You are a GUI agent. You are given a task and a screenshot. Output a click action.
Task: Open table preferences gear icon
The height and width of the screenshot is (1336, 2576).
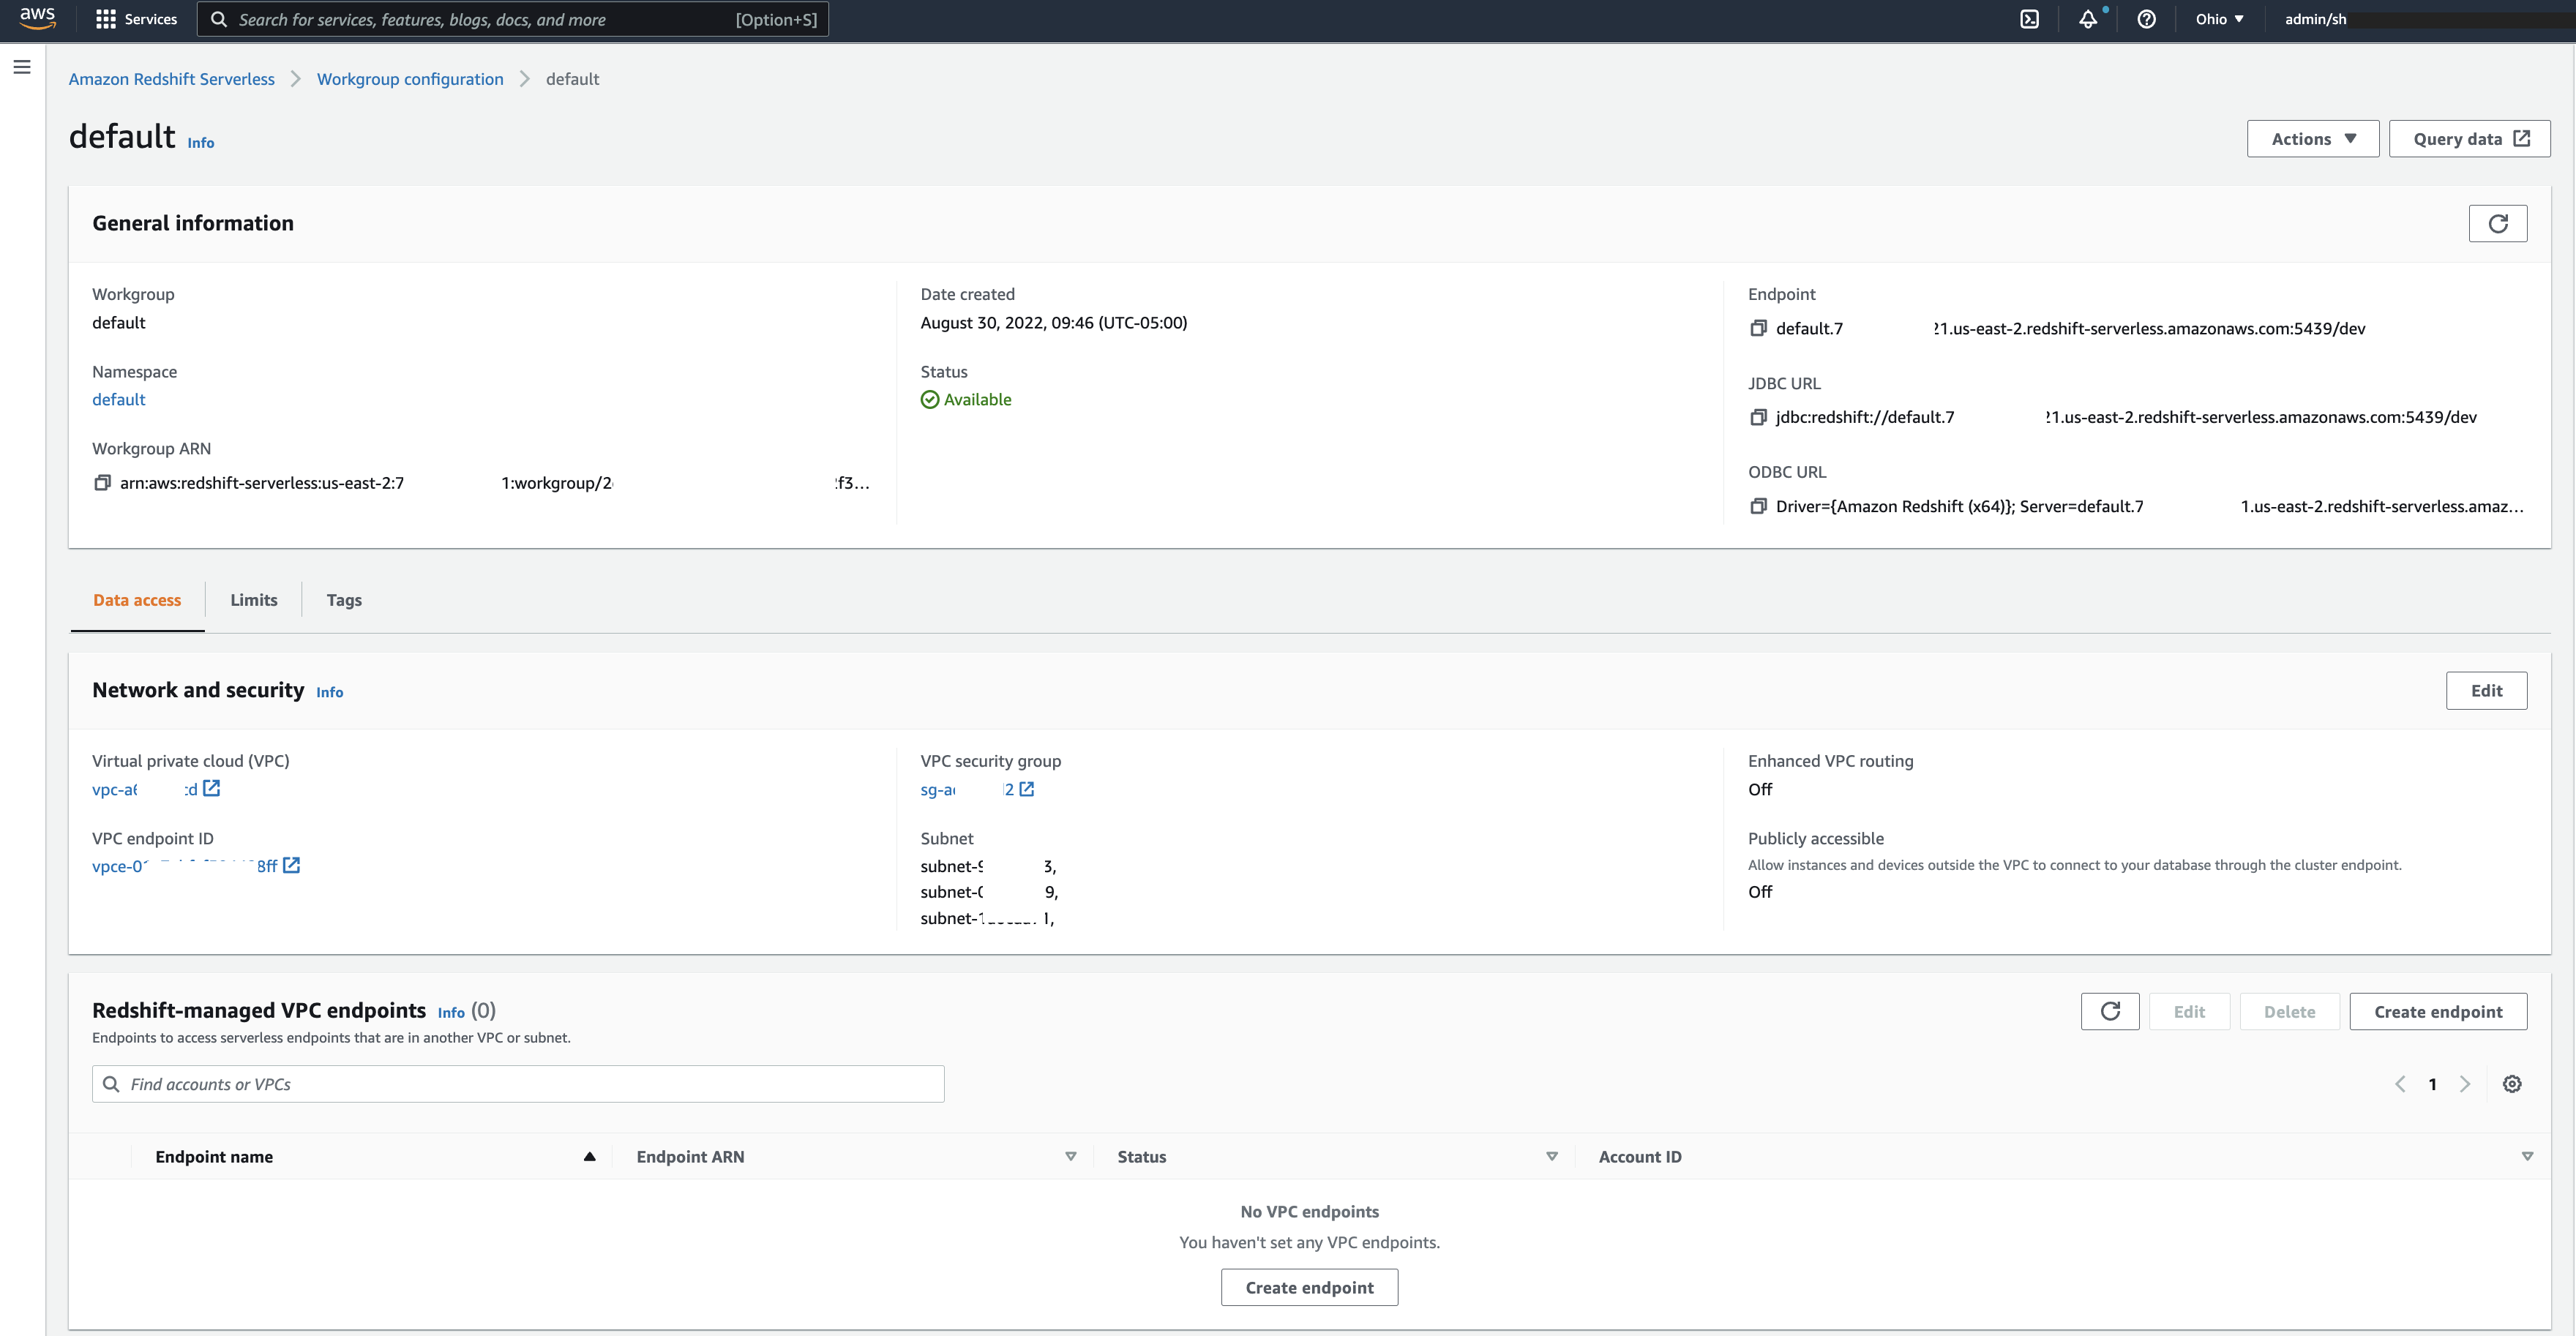click(2511, 1084)
